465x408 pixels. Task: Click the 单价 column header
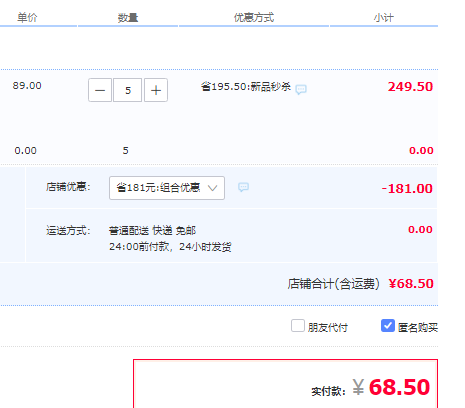coord(27,17)
